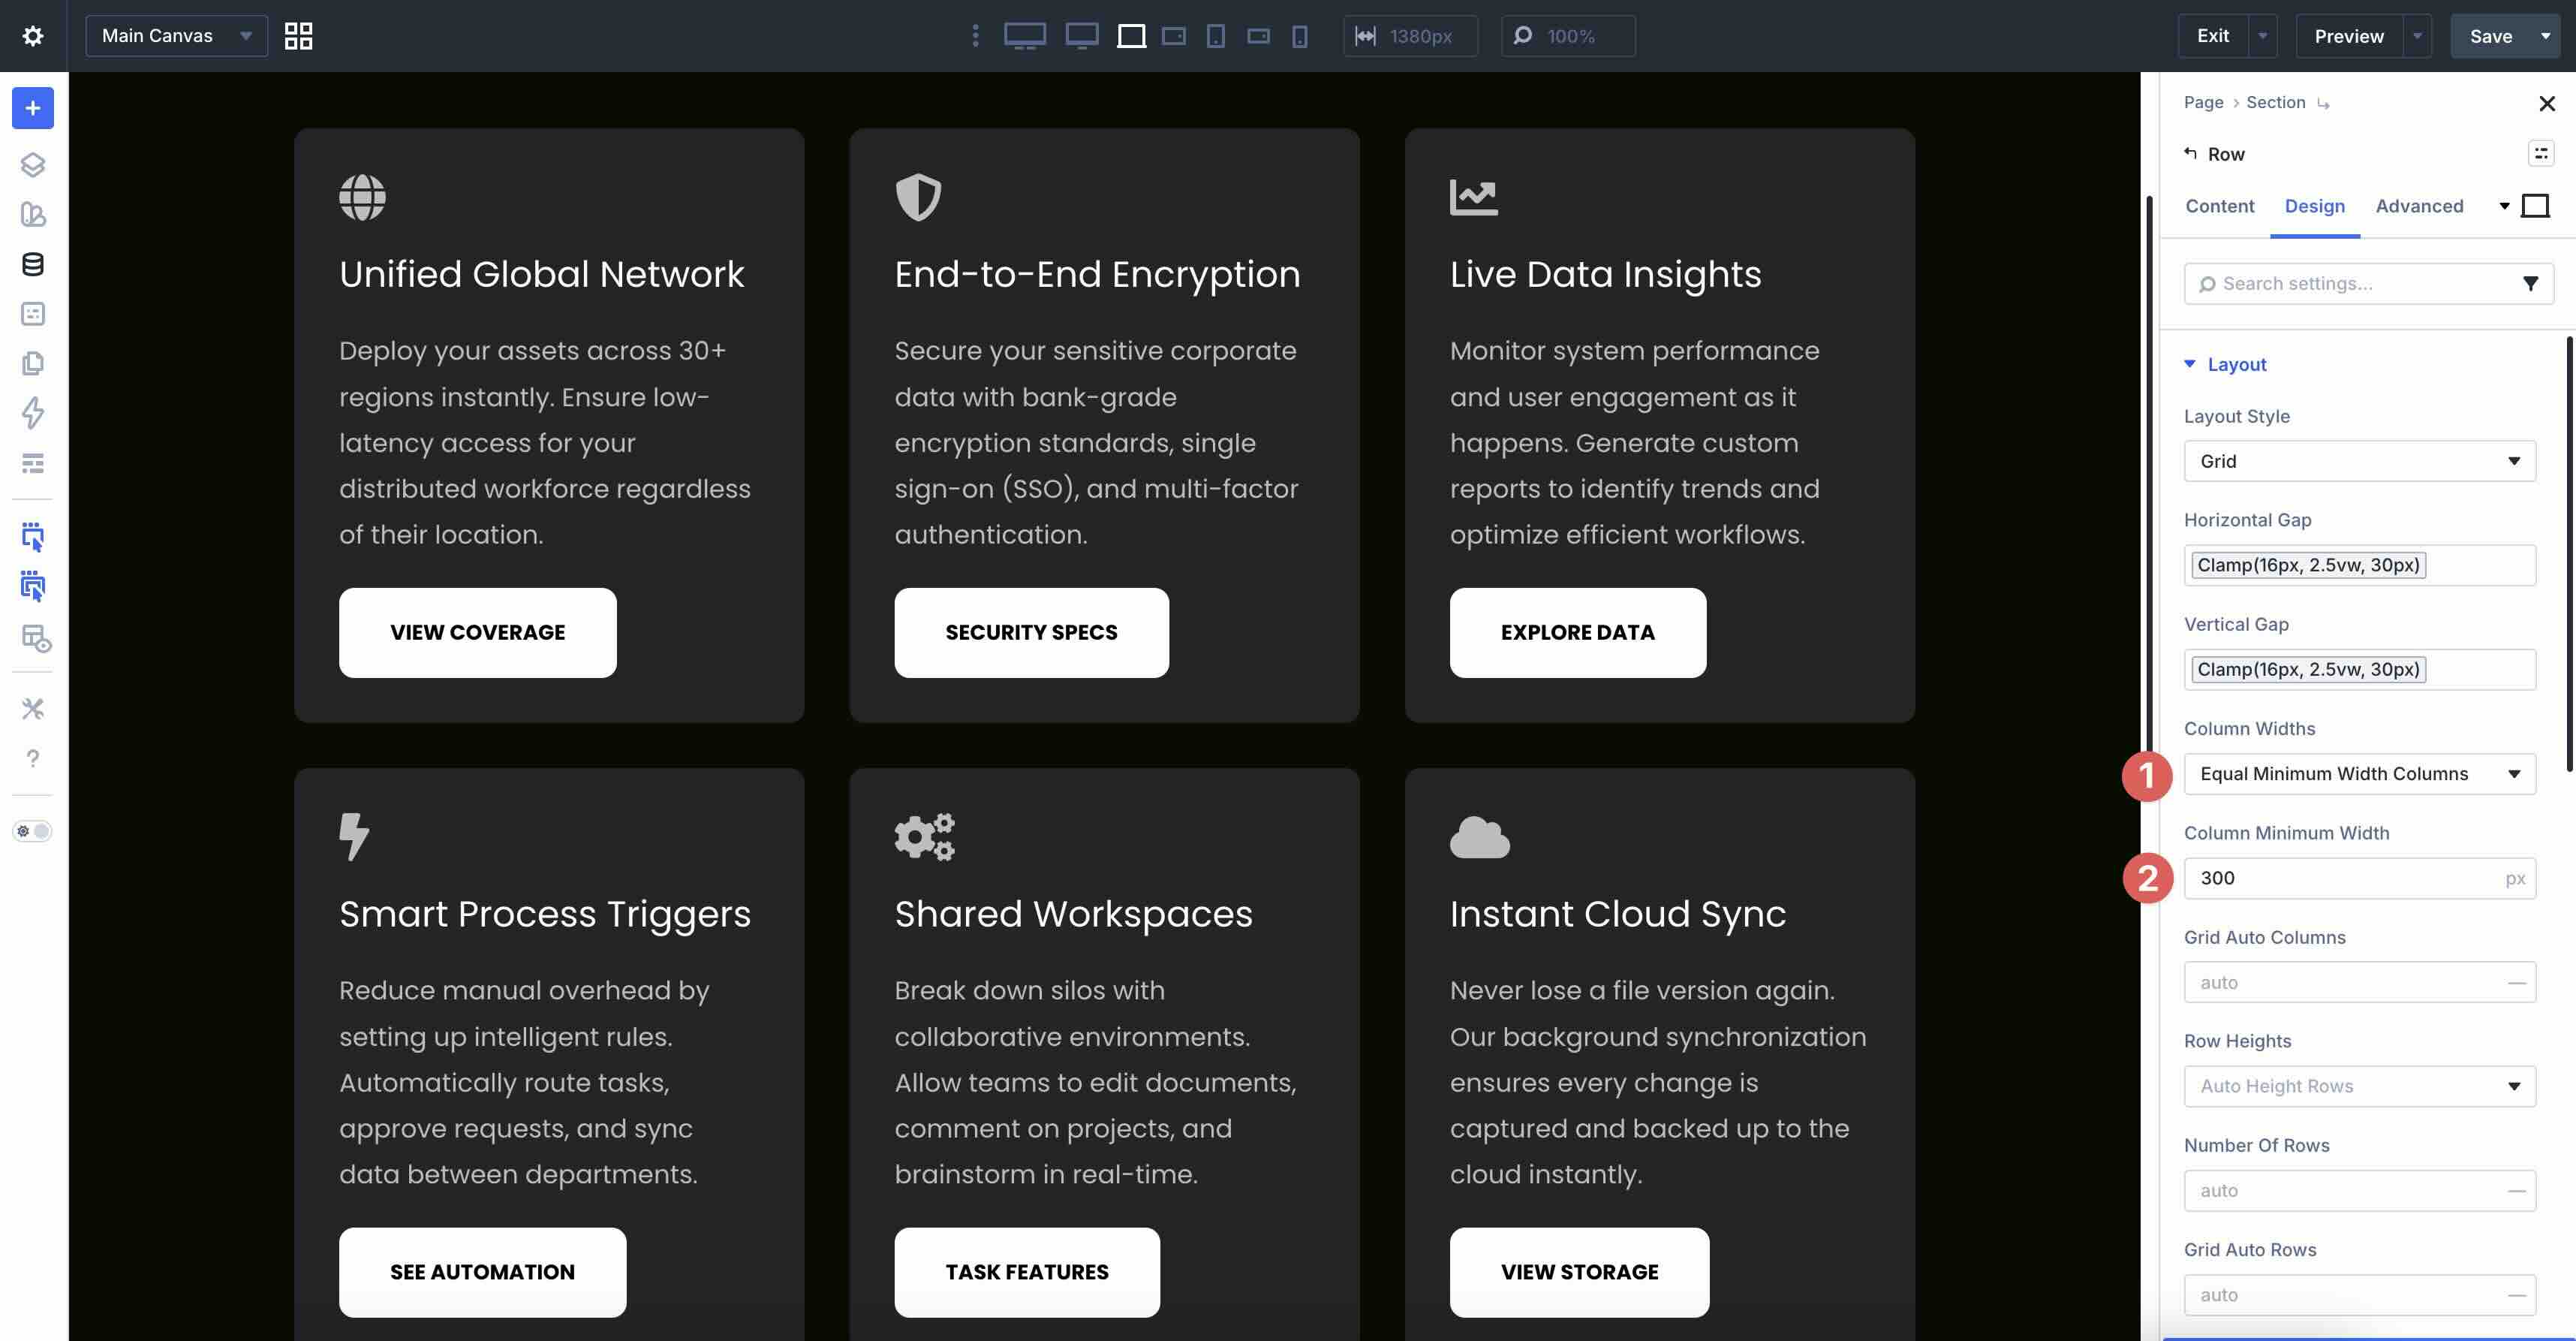Click the grid layout icon beside Main Canvas
2576x1341 pixels.
tap(297, 35)
